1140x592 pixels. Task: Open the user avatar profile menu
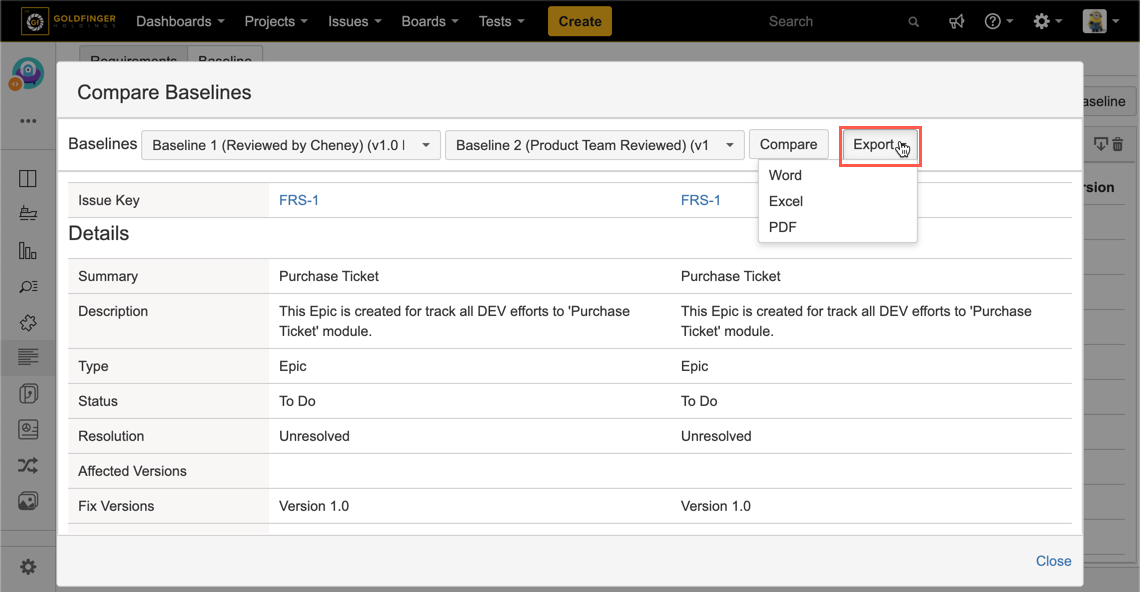click(x=1100, y=21)
